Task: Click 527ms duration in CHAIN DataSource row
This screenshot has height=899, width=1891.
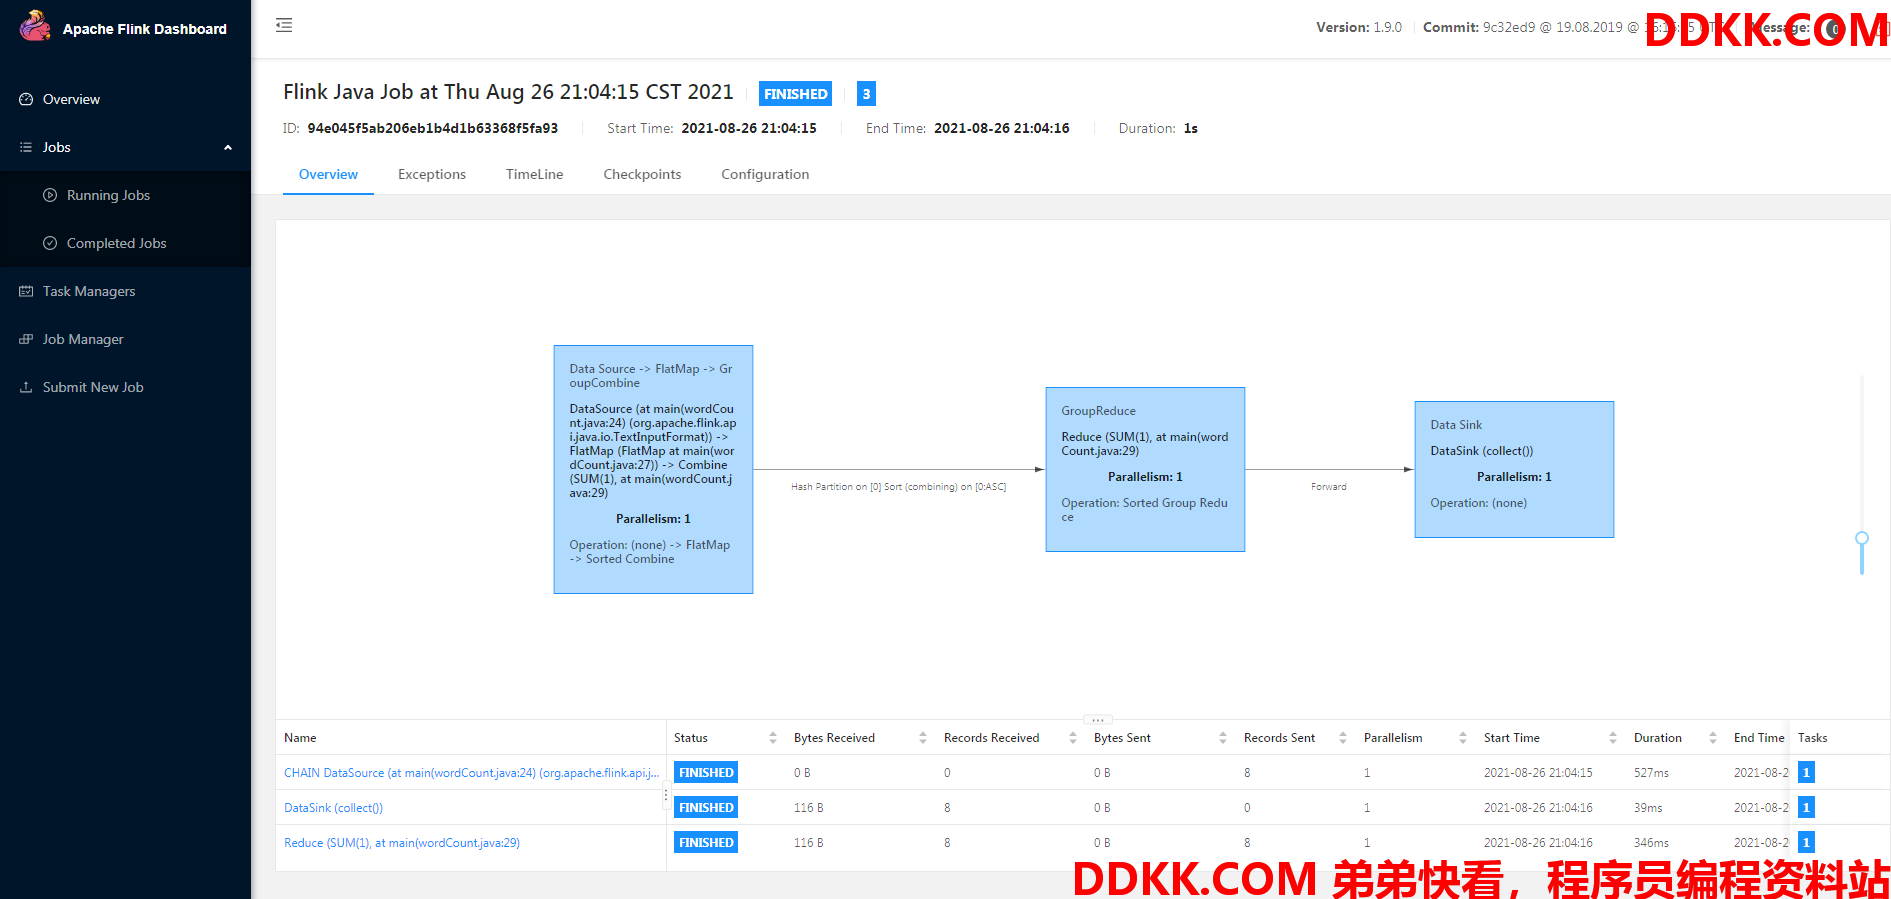Action: coord(1651,773)
